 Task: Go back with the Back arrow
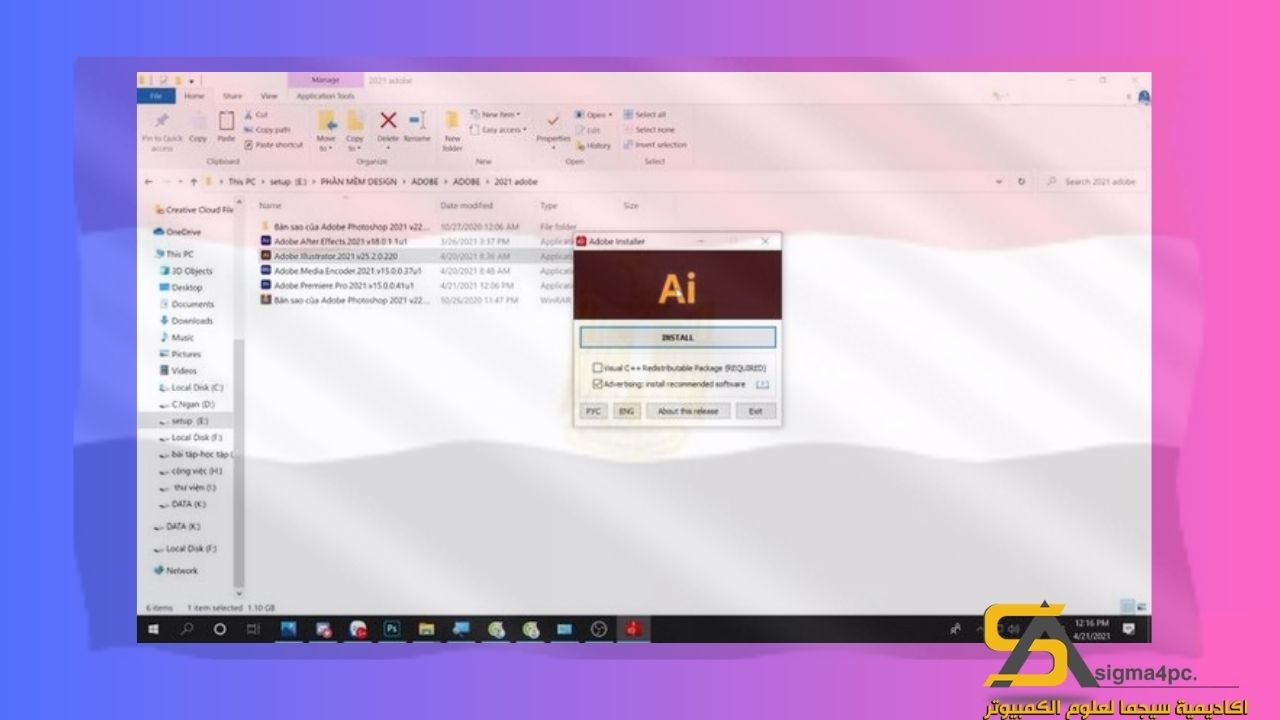(x=149, y=182)
